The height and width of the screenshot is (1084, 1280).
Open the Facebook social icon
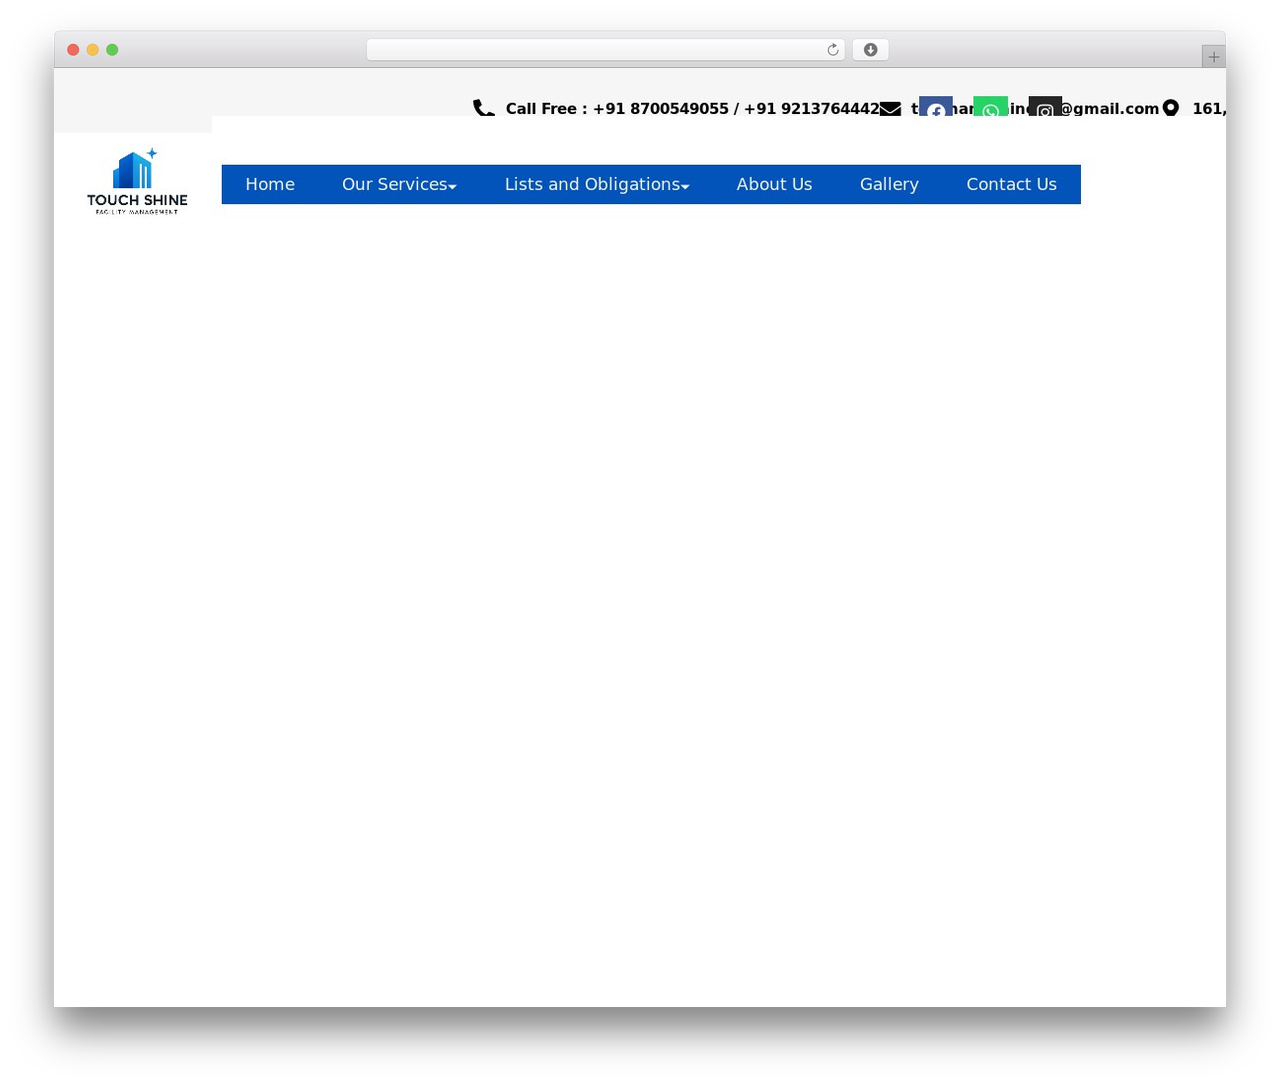(936, 110)
